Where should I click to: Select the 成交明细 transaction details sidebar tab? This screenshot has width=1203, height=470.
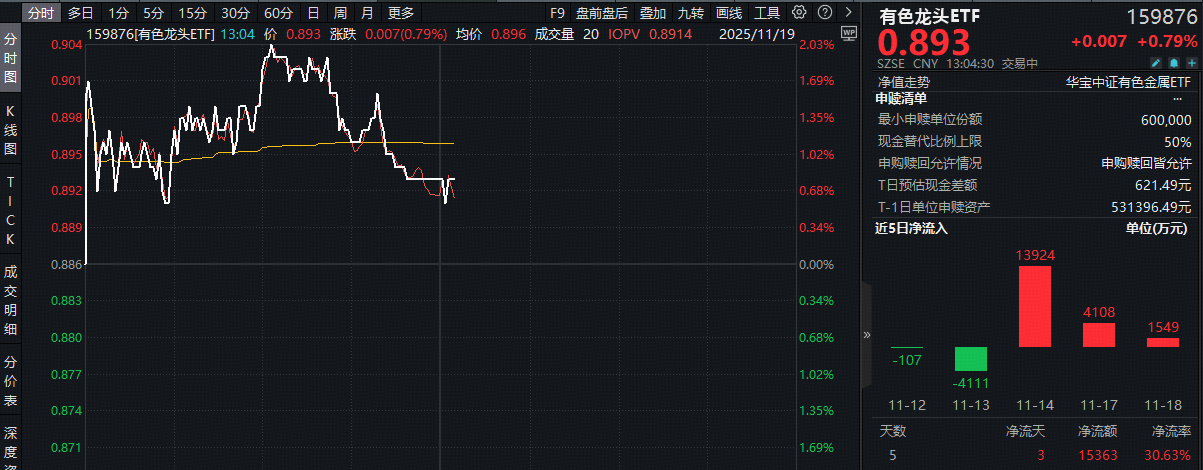(11, 299)
